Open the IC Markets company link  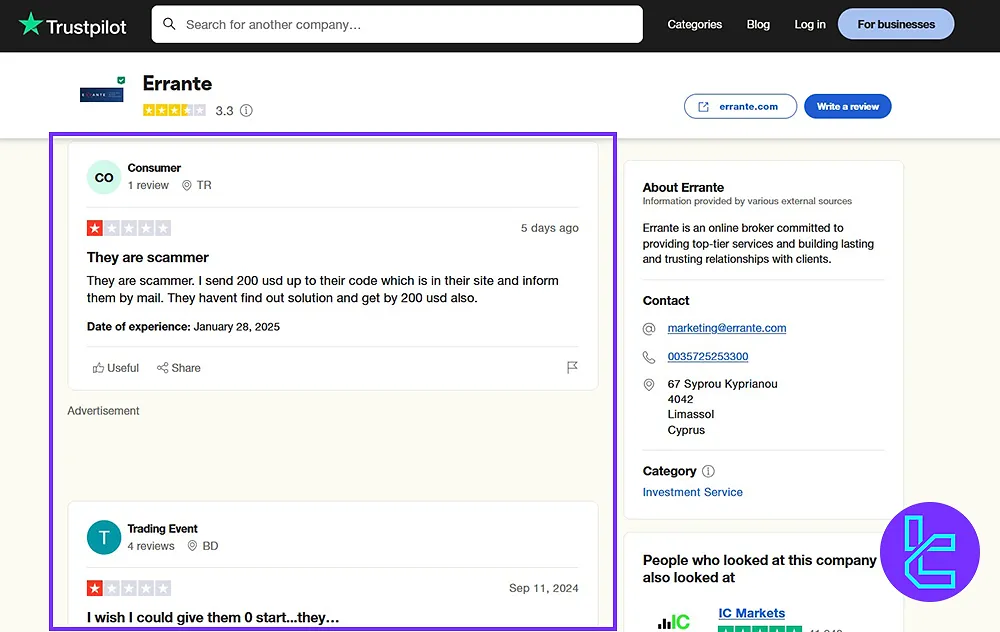(751, 613)
